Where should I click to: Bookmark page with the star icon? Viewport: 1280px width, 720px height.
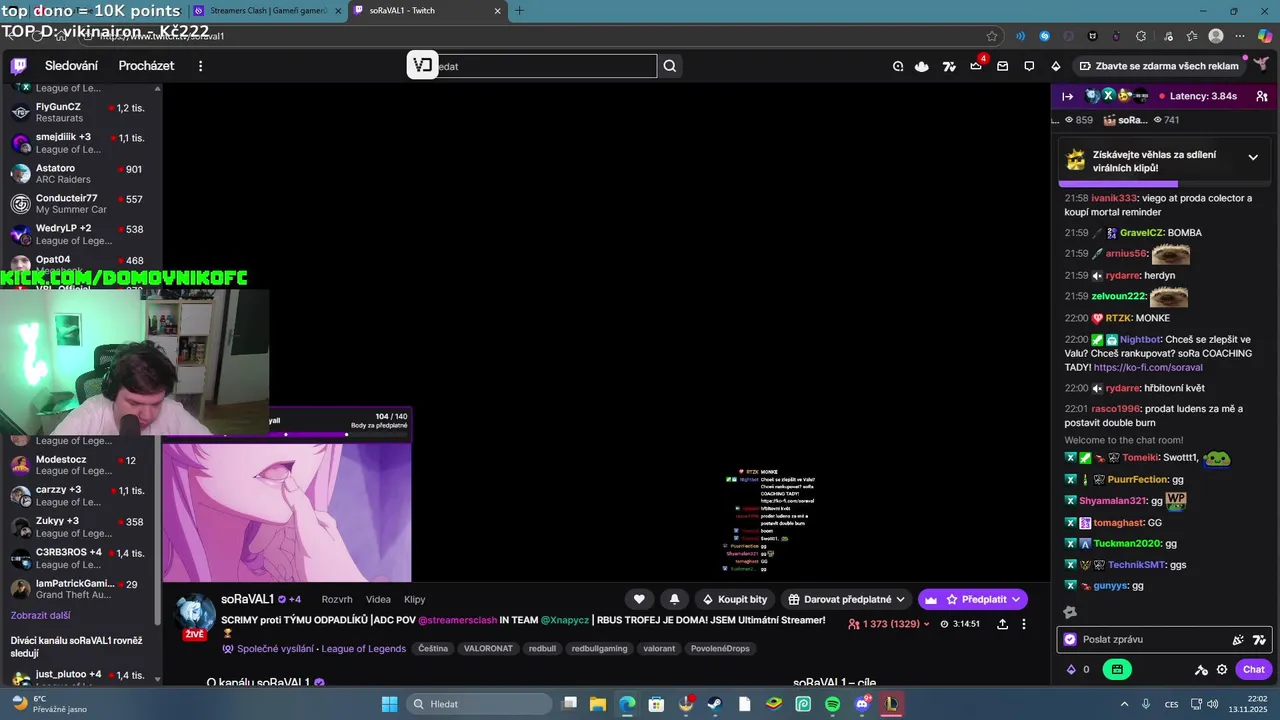click(x=992, y=36)
